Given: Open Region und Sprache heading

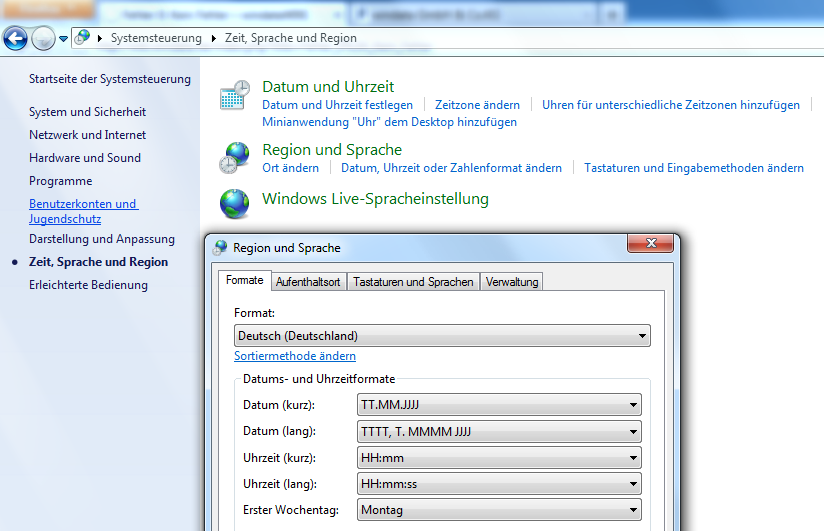Looking at the screenshot, I should pos(332,150).
